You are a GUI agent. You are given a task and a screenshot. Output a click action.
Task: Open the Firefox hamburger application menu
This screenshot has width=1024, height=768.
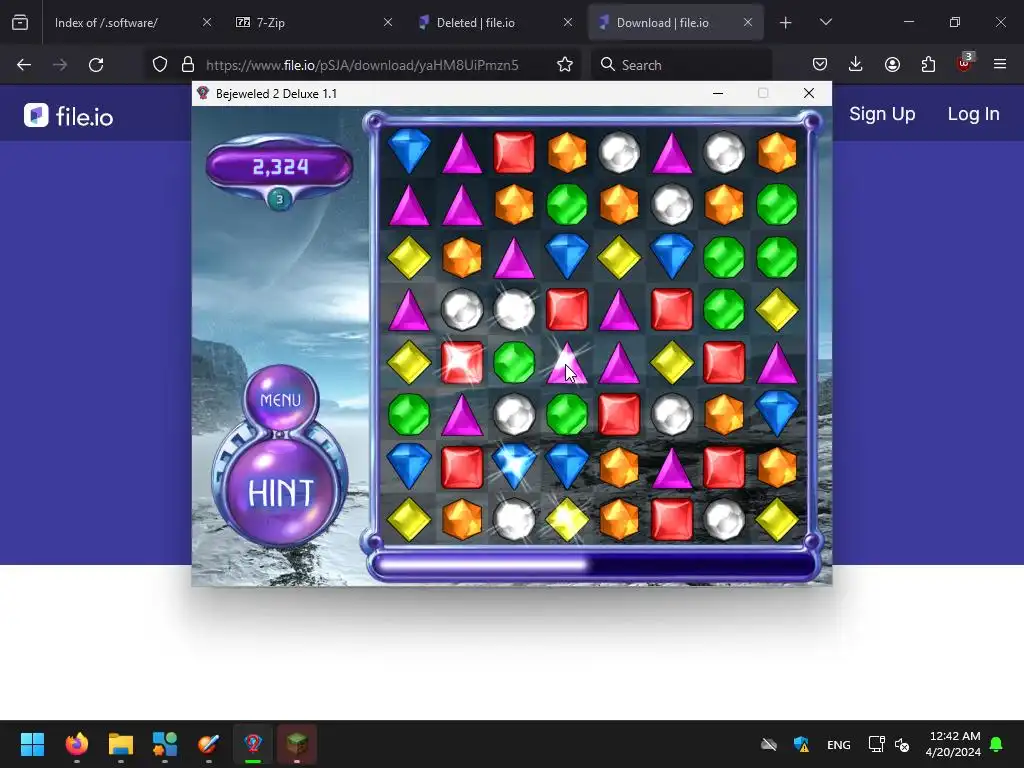pyautogui.click(x=1000, y=65)
